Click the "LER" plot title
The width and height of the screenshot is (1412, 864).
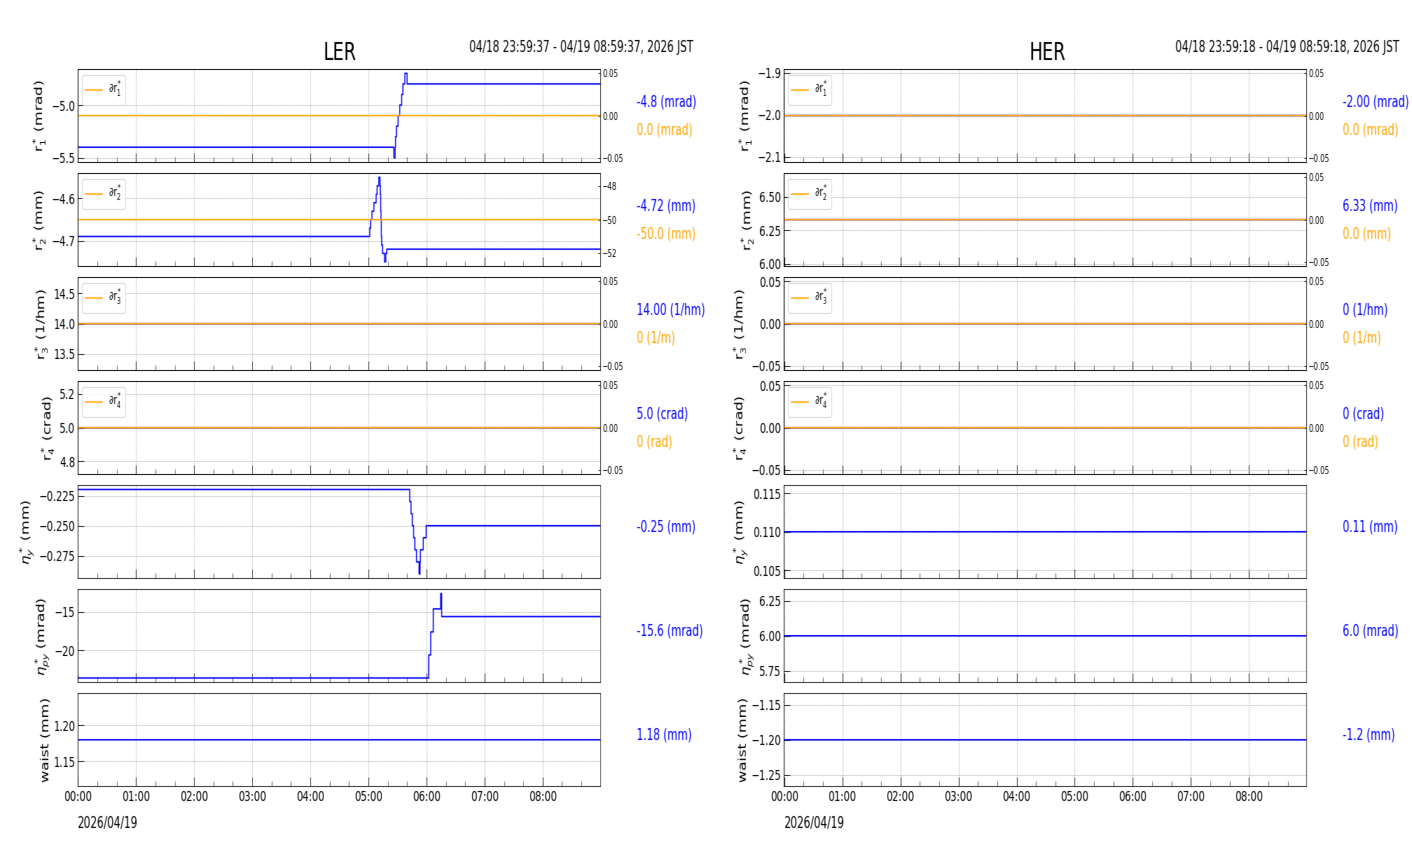(339, 52)
